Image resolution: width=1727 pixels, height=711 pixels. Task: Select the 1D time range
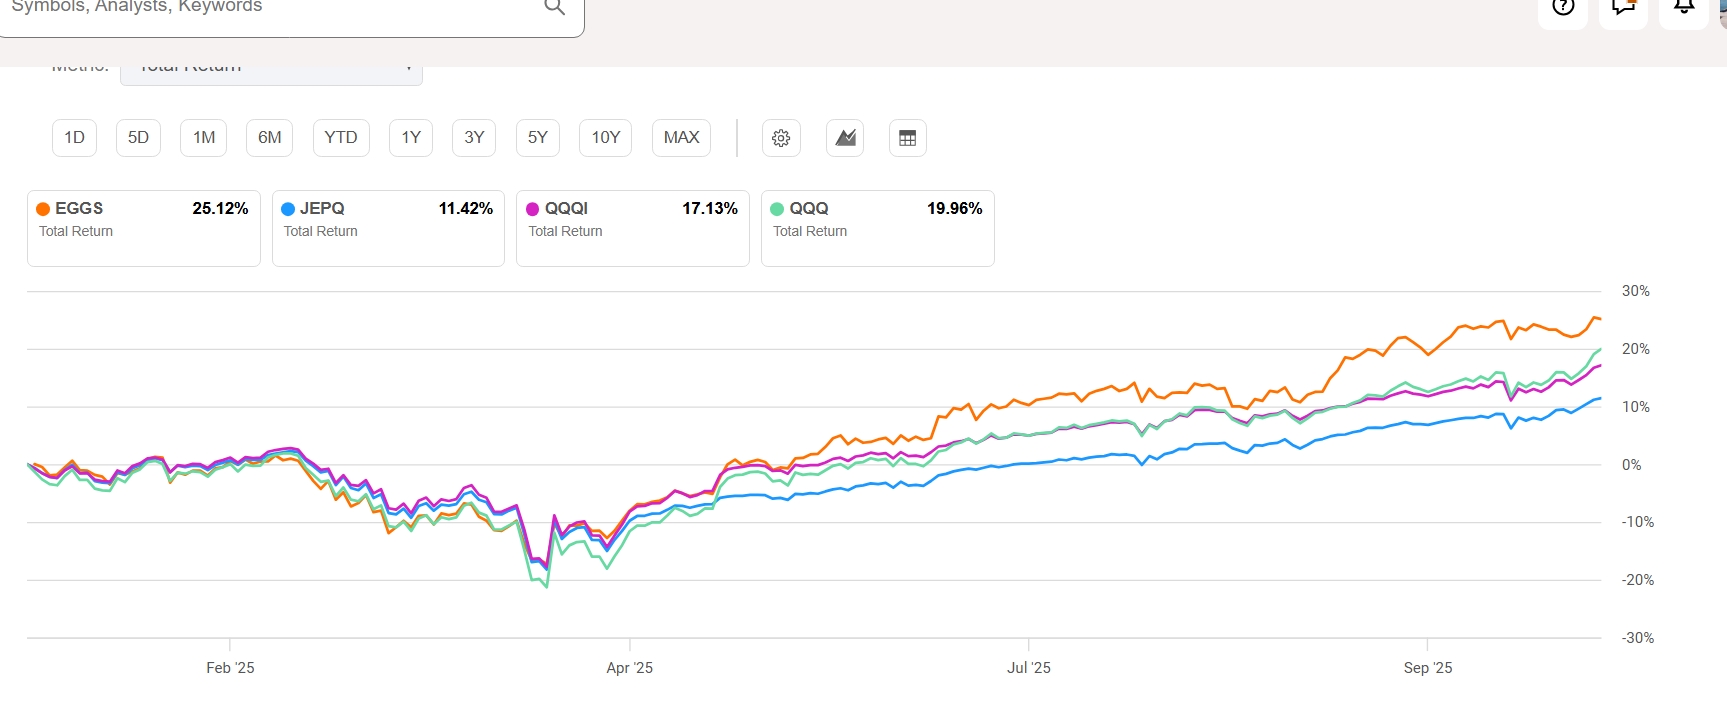tap(74, 138)
